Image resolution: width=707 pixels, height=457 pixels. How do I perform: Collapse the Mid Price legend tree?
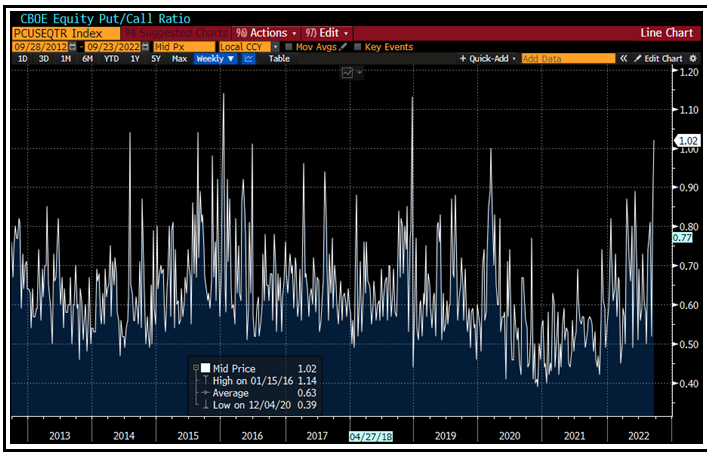[195, 368]
